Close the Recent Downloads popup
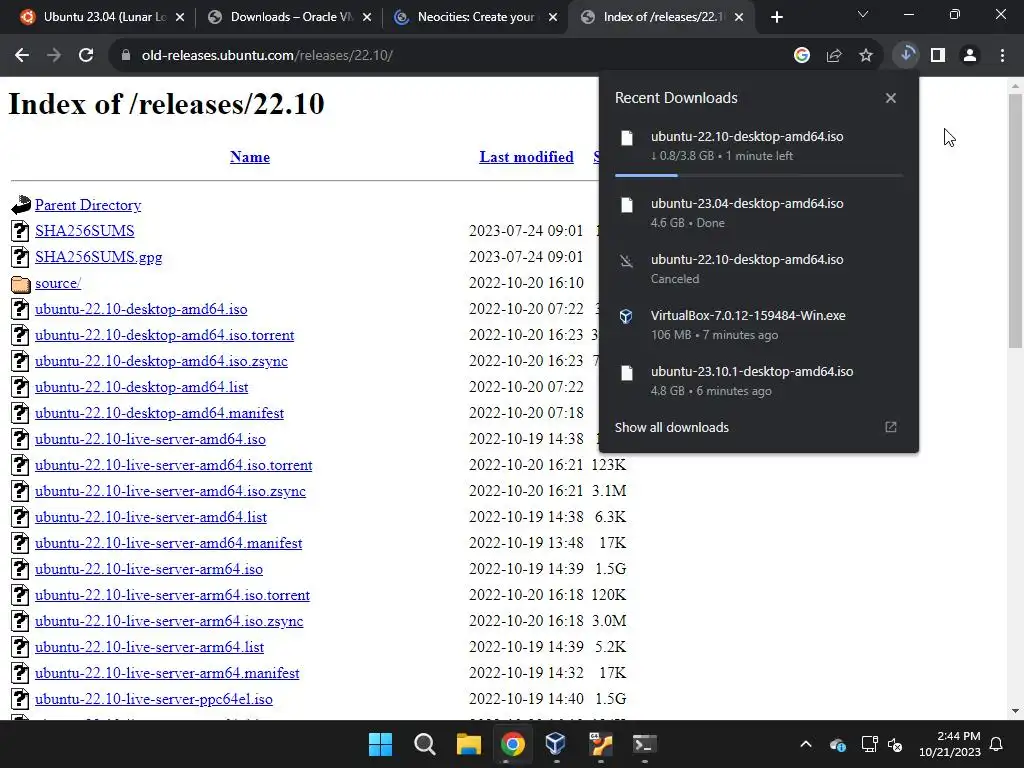1024x768 pixels. pos(891,98)
